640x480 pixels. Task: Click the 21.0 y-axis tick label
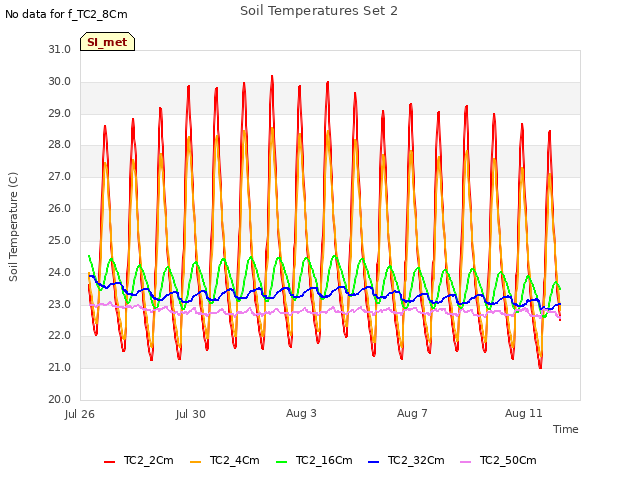tap(60, 367)
